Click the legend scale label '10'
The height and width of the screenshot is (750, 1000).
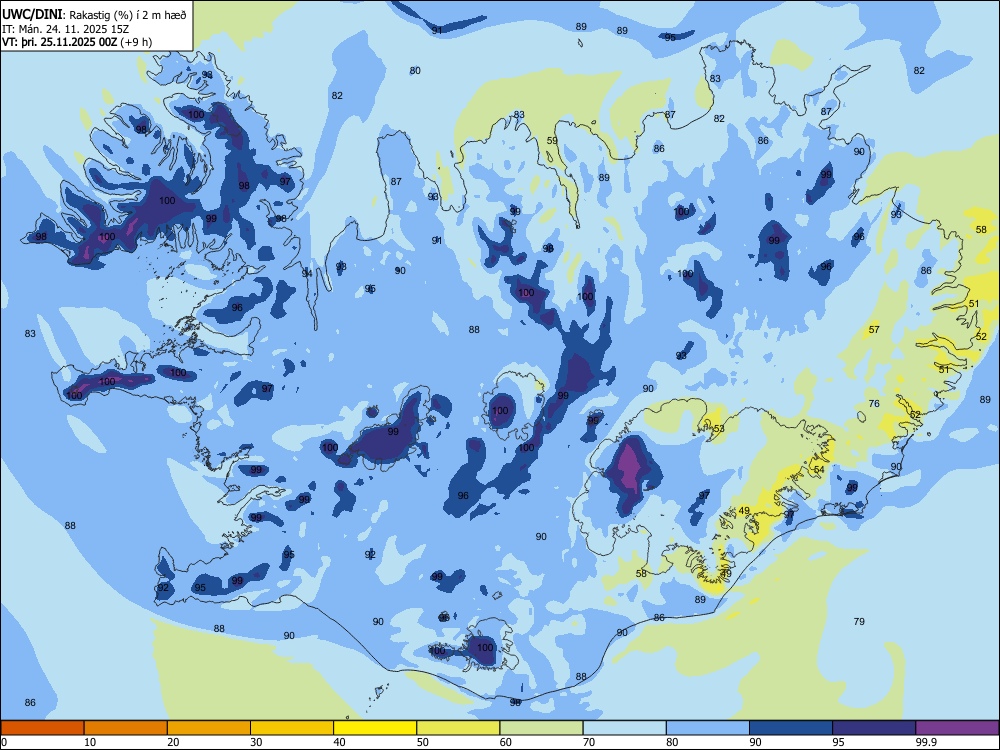[x=90, y=742]
